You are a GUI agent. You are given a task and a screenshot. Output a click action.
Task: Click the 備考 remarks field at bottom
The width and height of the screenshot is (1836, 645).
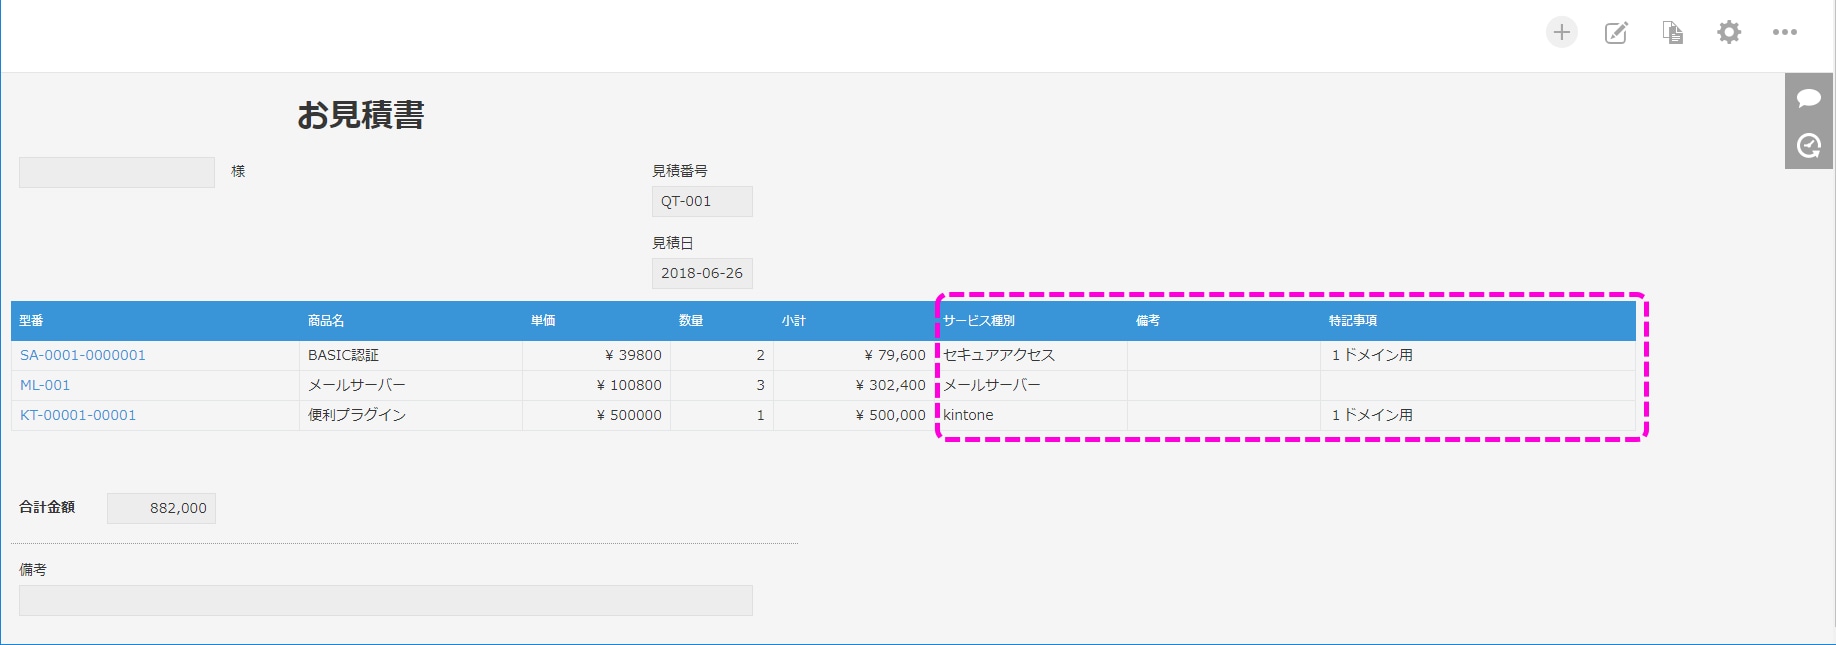(x=385, y=600)
